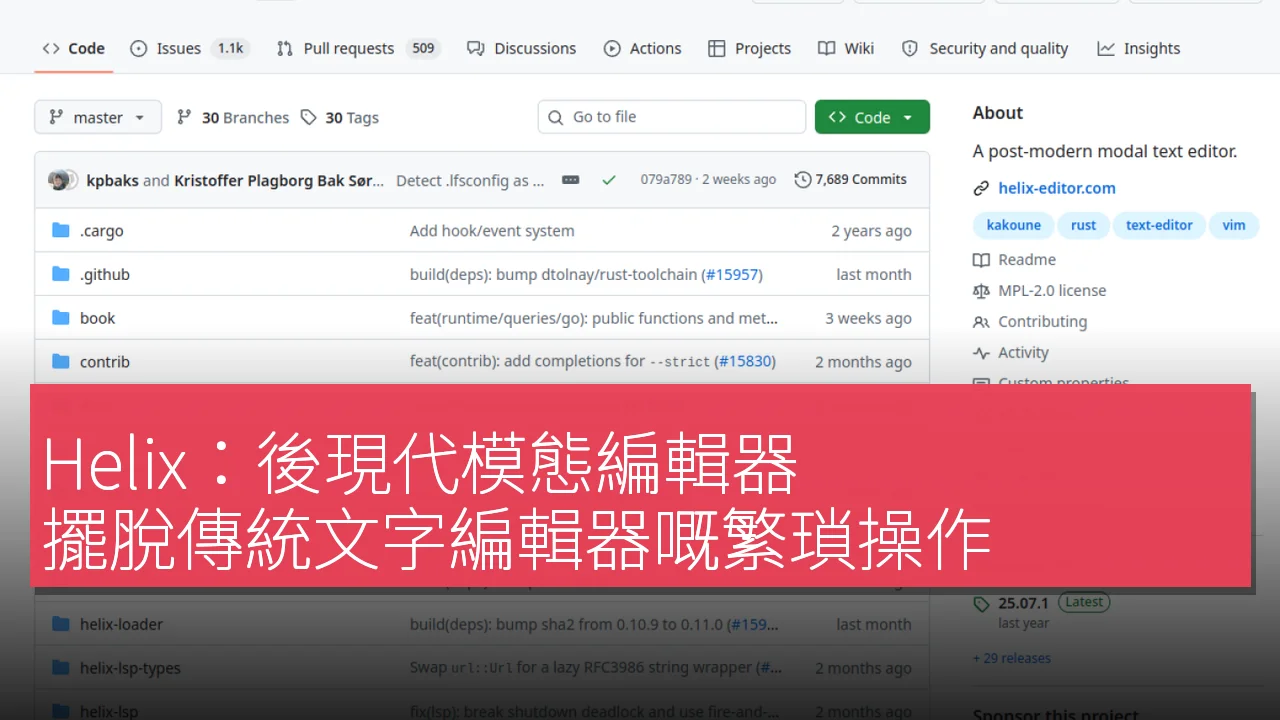Viewport: 1280px width, 720px height.
Task: Open 'Swap url::Url' commit message
Action: click(582, 667)
